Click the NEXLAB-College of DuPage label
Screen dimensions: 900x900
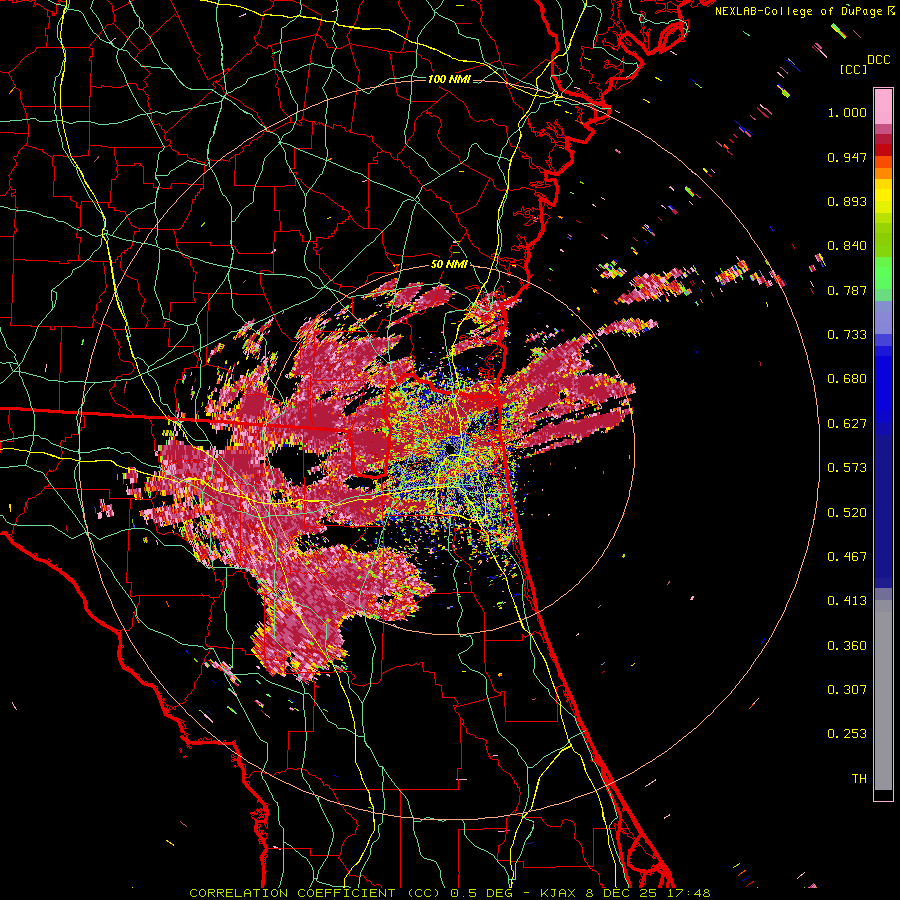click(x=804, y=11)
